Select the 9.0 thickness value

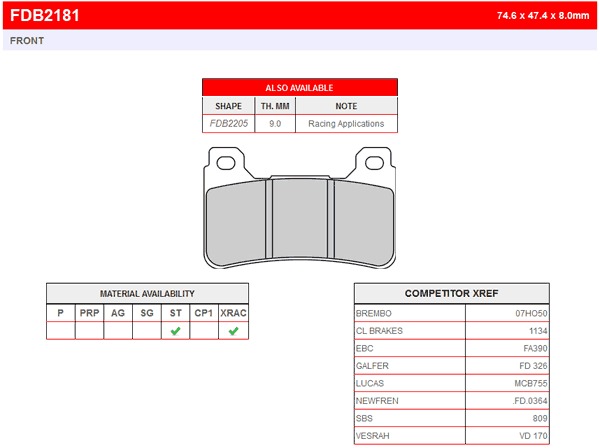click(x=275, y=124)
